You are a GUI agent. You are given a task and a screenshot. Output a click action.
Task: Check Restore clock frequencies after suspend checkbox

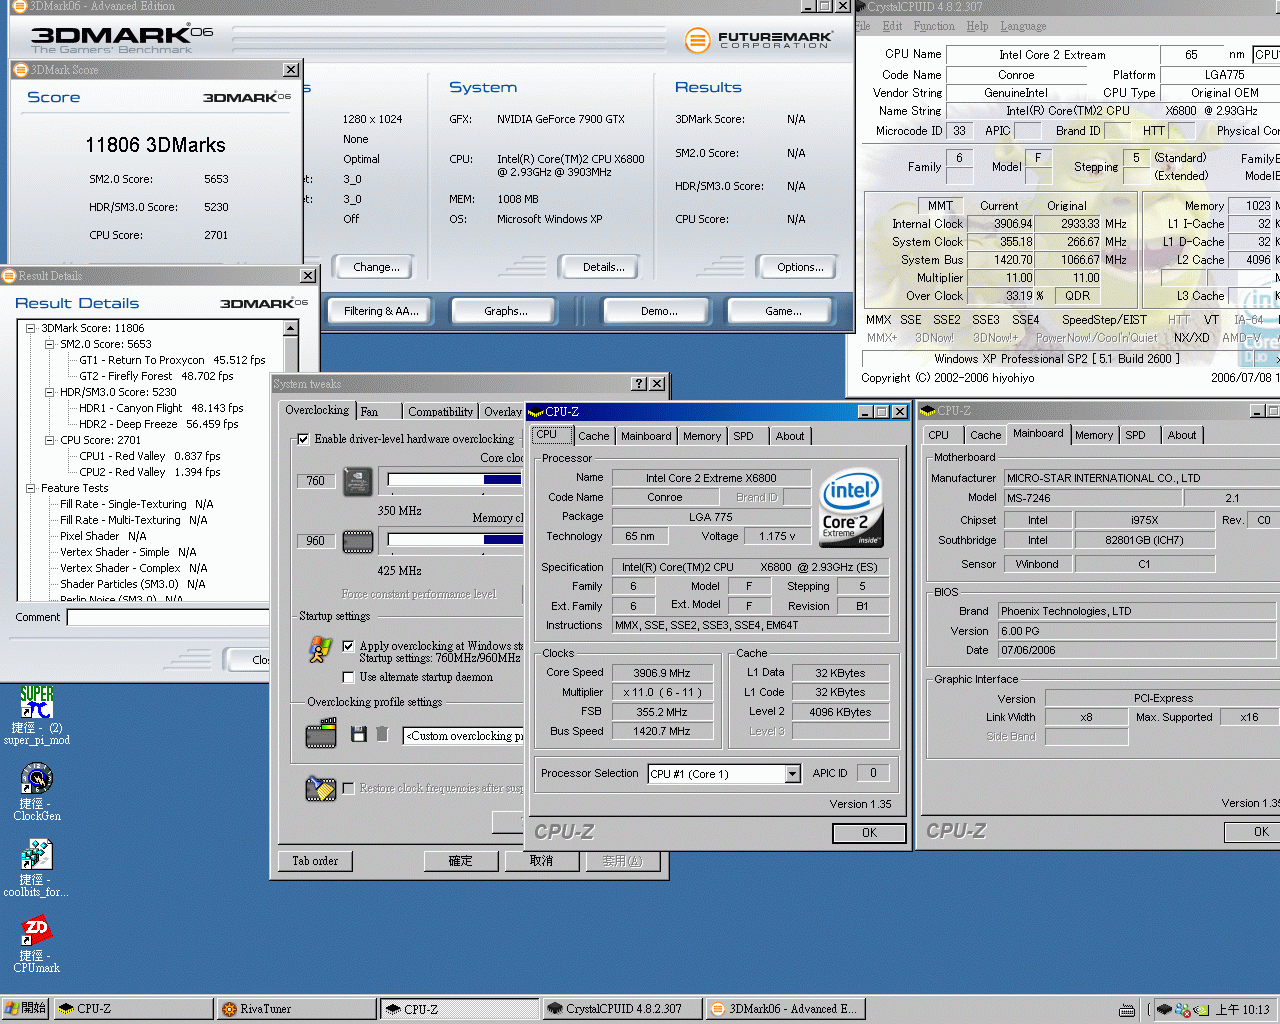coord(348,788)
